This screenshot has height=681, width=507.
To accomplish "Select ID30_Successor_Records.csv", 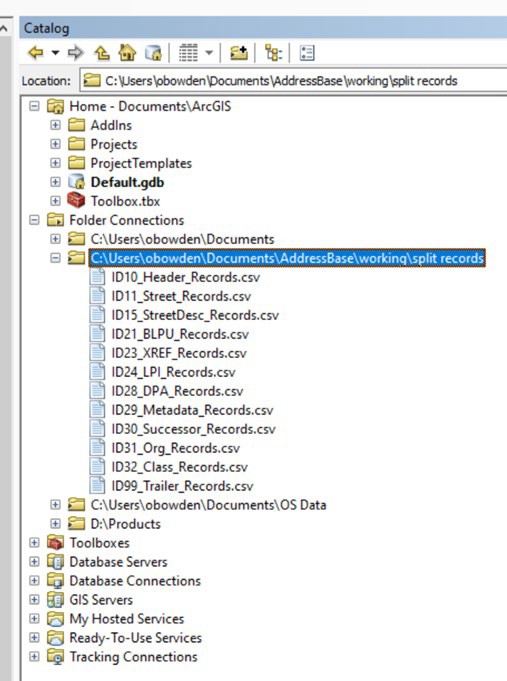I will coord(193,429).
